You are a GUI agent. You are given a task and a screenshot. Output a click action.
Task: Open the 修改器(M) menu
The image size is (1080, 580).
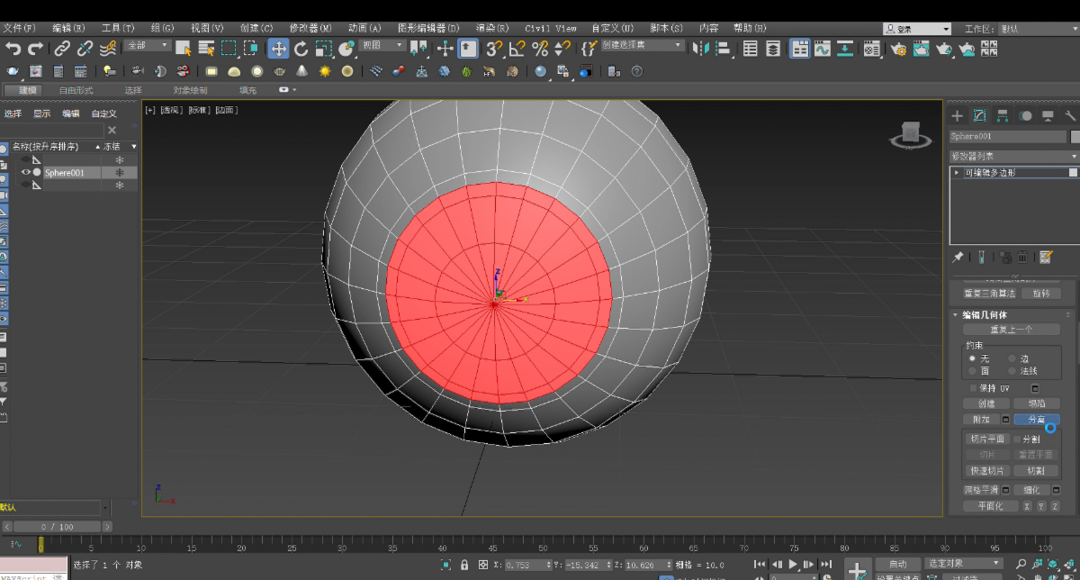pyautogui.click(x=310, y=28)
